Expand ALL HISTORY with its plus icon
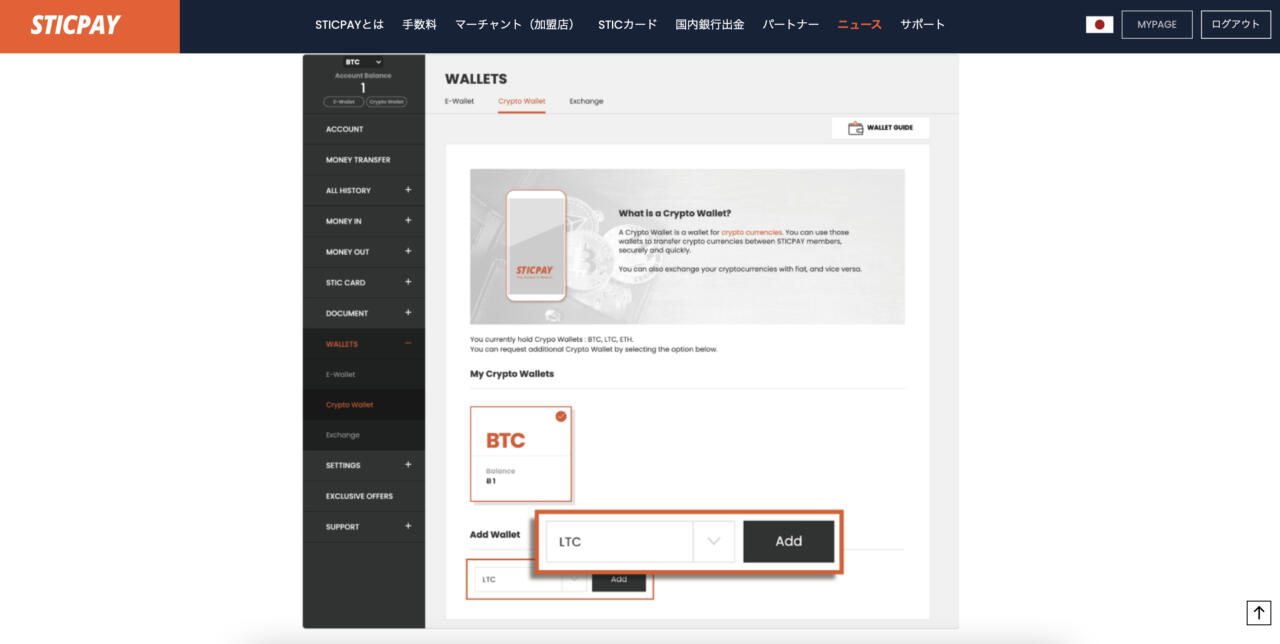Screen dimensions: 1280x644 pos(408,190)
